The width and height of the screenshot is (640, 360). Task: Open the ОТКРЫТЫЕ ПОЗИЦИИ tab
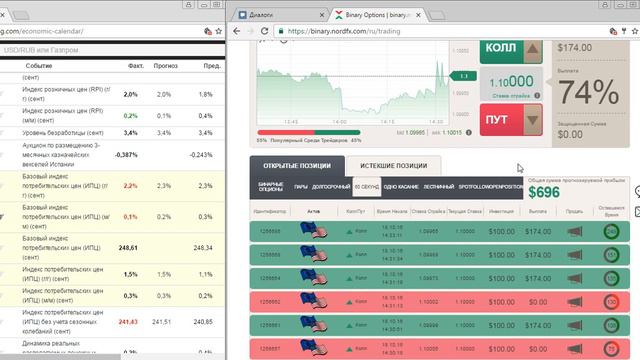pyautogui.click(x=297, y=166)
